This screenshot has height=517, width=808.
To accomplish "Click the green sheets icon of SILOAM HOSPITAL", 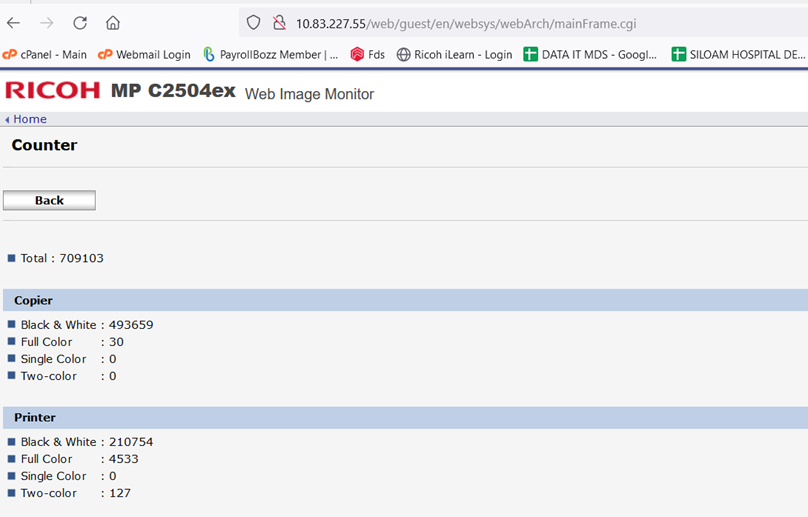I will pyautogui.click(x=679, y=54).
